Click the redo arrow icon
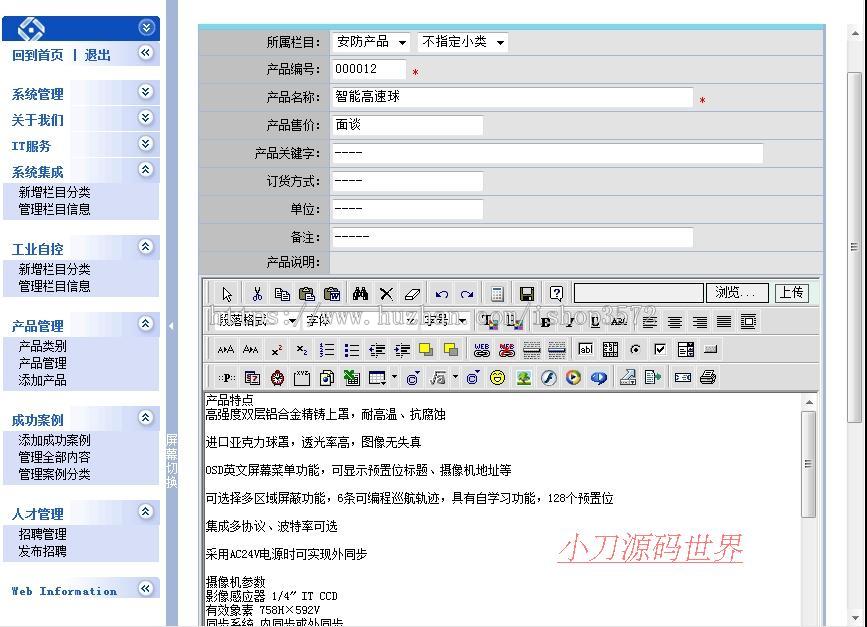Screen dimensions: 867x627 pyautogui.click(x=467, y=294)
